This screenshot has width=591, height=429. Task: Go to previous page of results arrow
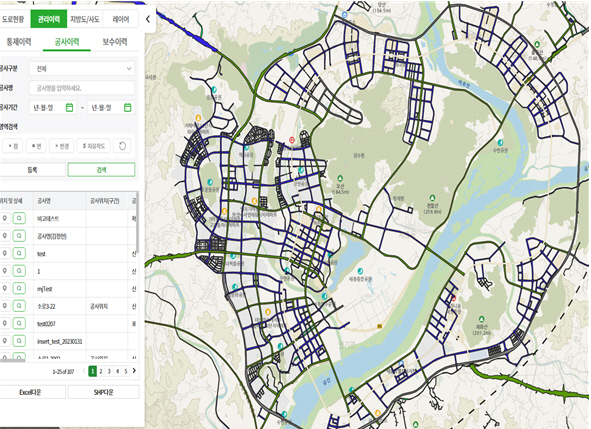pos(84,371)
